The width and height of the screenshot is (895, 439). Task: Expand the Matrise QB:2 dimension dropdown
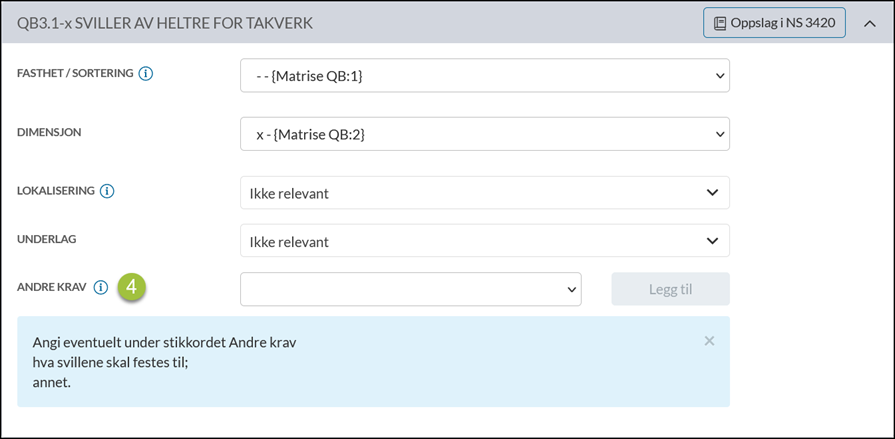coord(484,134)
